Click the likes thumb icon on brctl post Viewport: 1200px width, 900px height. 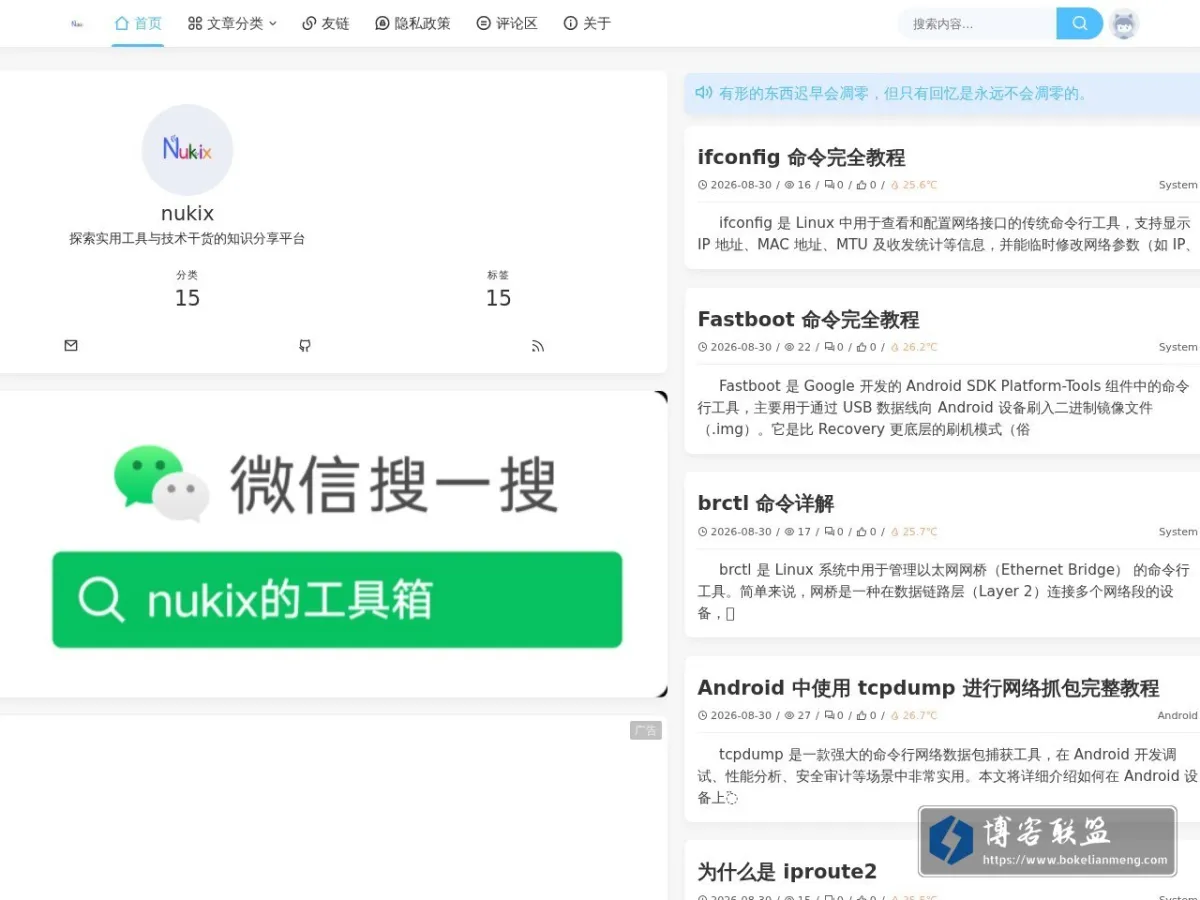861,532
